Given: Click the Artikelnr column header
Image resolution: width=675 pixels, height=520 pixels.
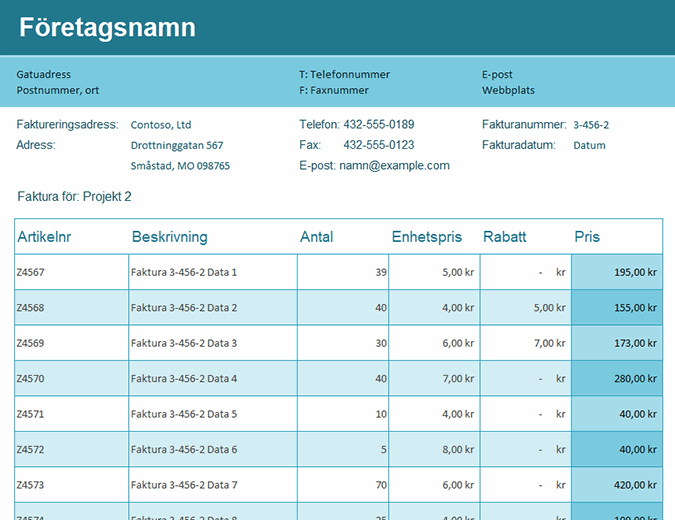Looking at the screenshot, I should pyautogui.click(x=43, y=237).
